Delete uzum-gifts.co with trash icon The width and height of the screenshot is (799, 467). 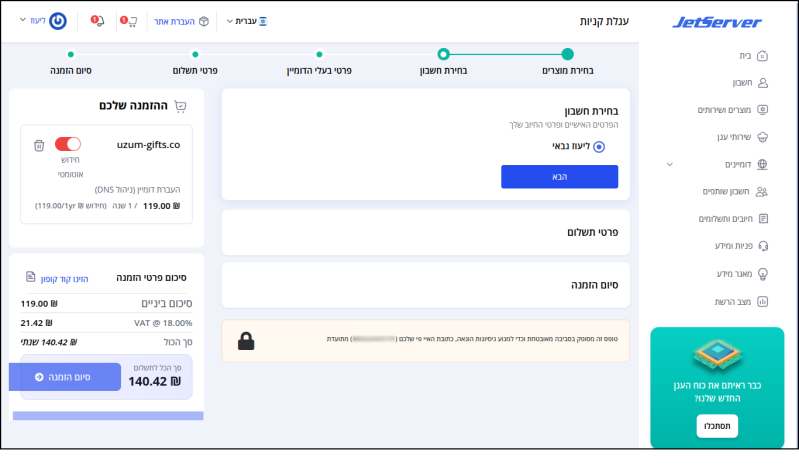[39, 145]
